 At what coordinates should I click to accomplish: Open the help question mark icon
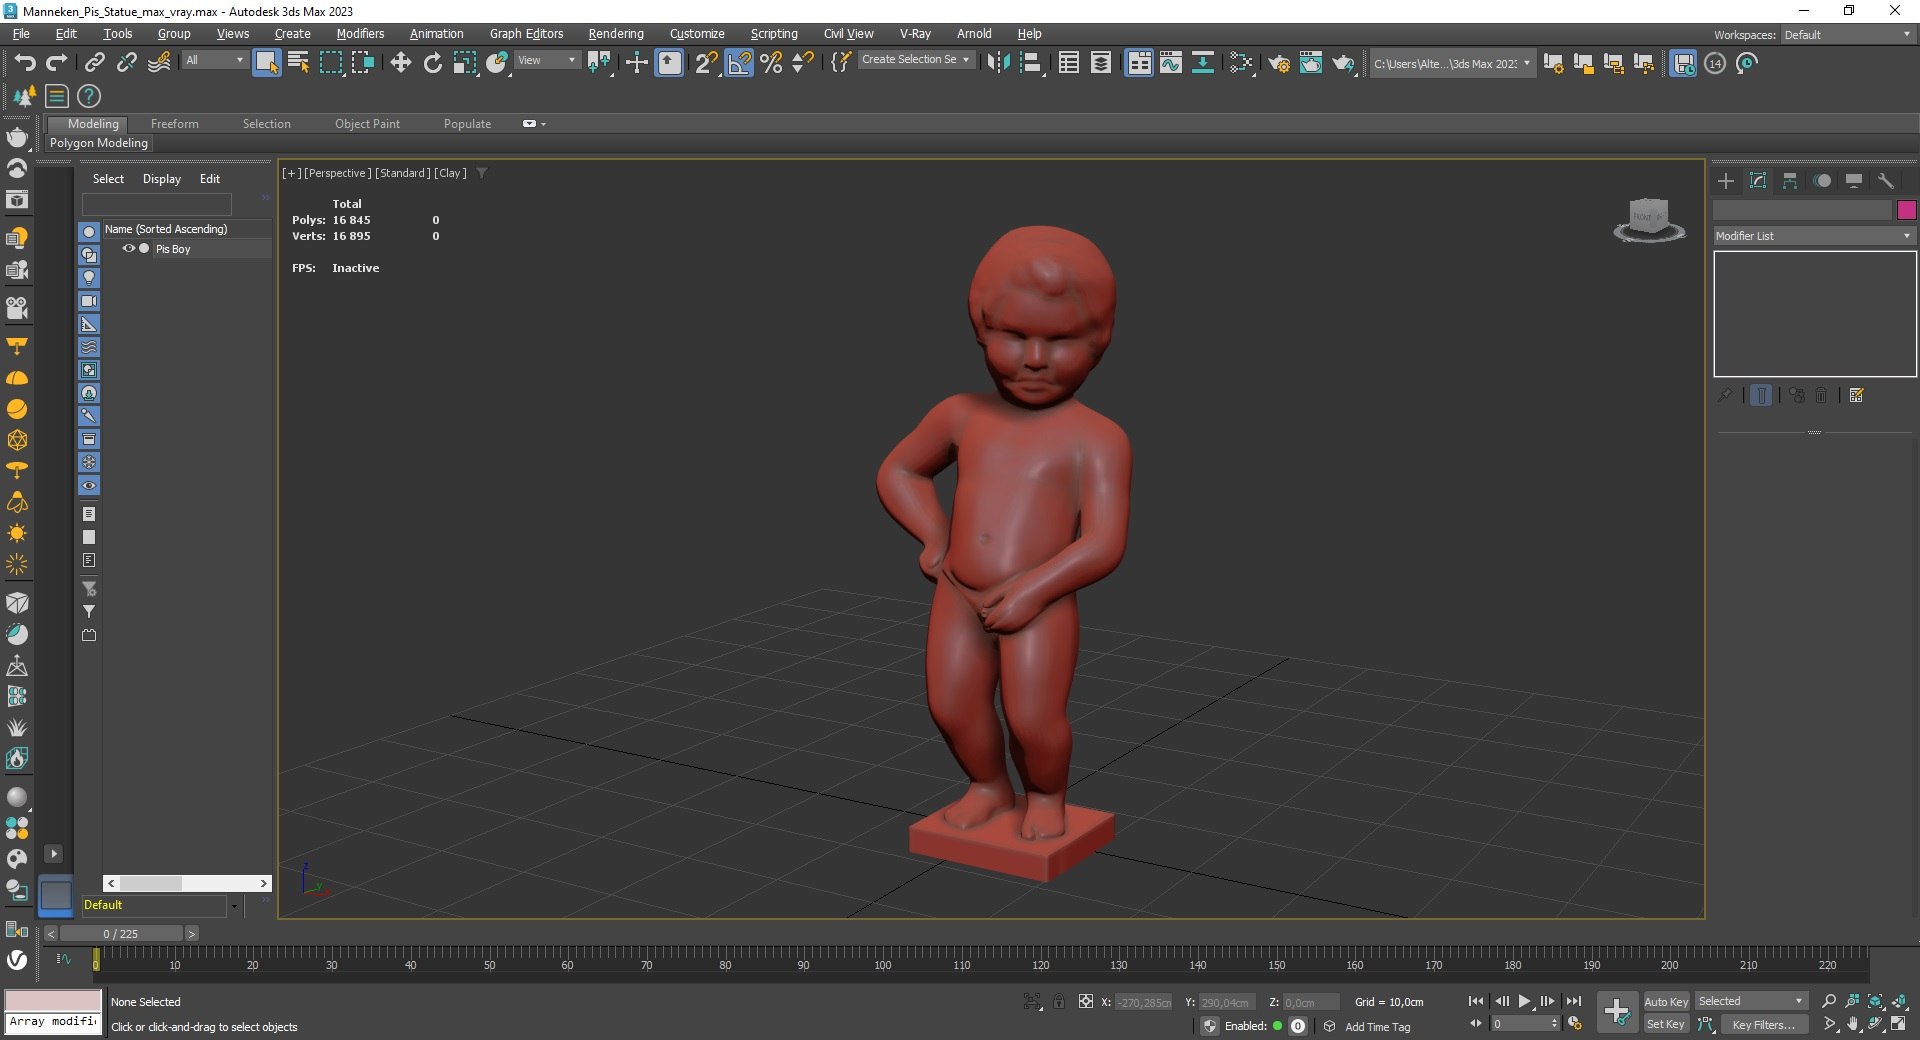click(x=89, y=96)
